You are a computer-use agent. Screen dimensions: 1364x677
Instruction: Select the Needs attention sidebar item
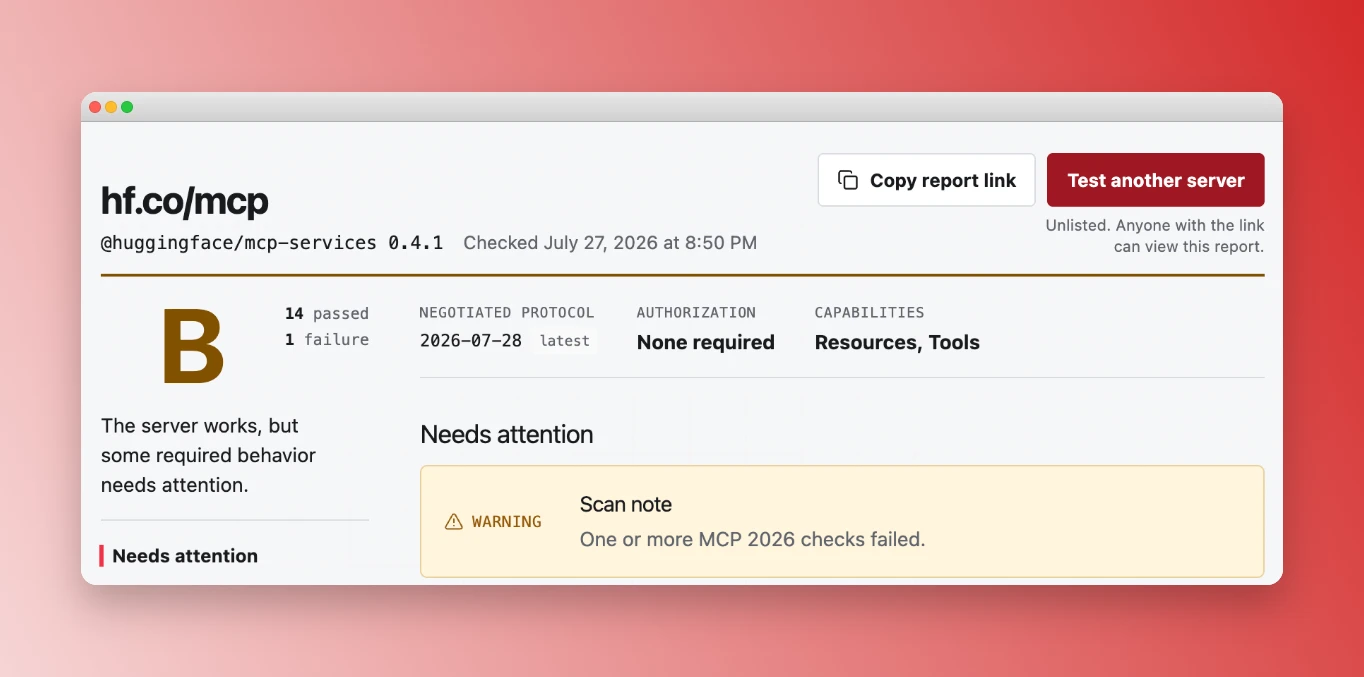[x=185, y=556]
